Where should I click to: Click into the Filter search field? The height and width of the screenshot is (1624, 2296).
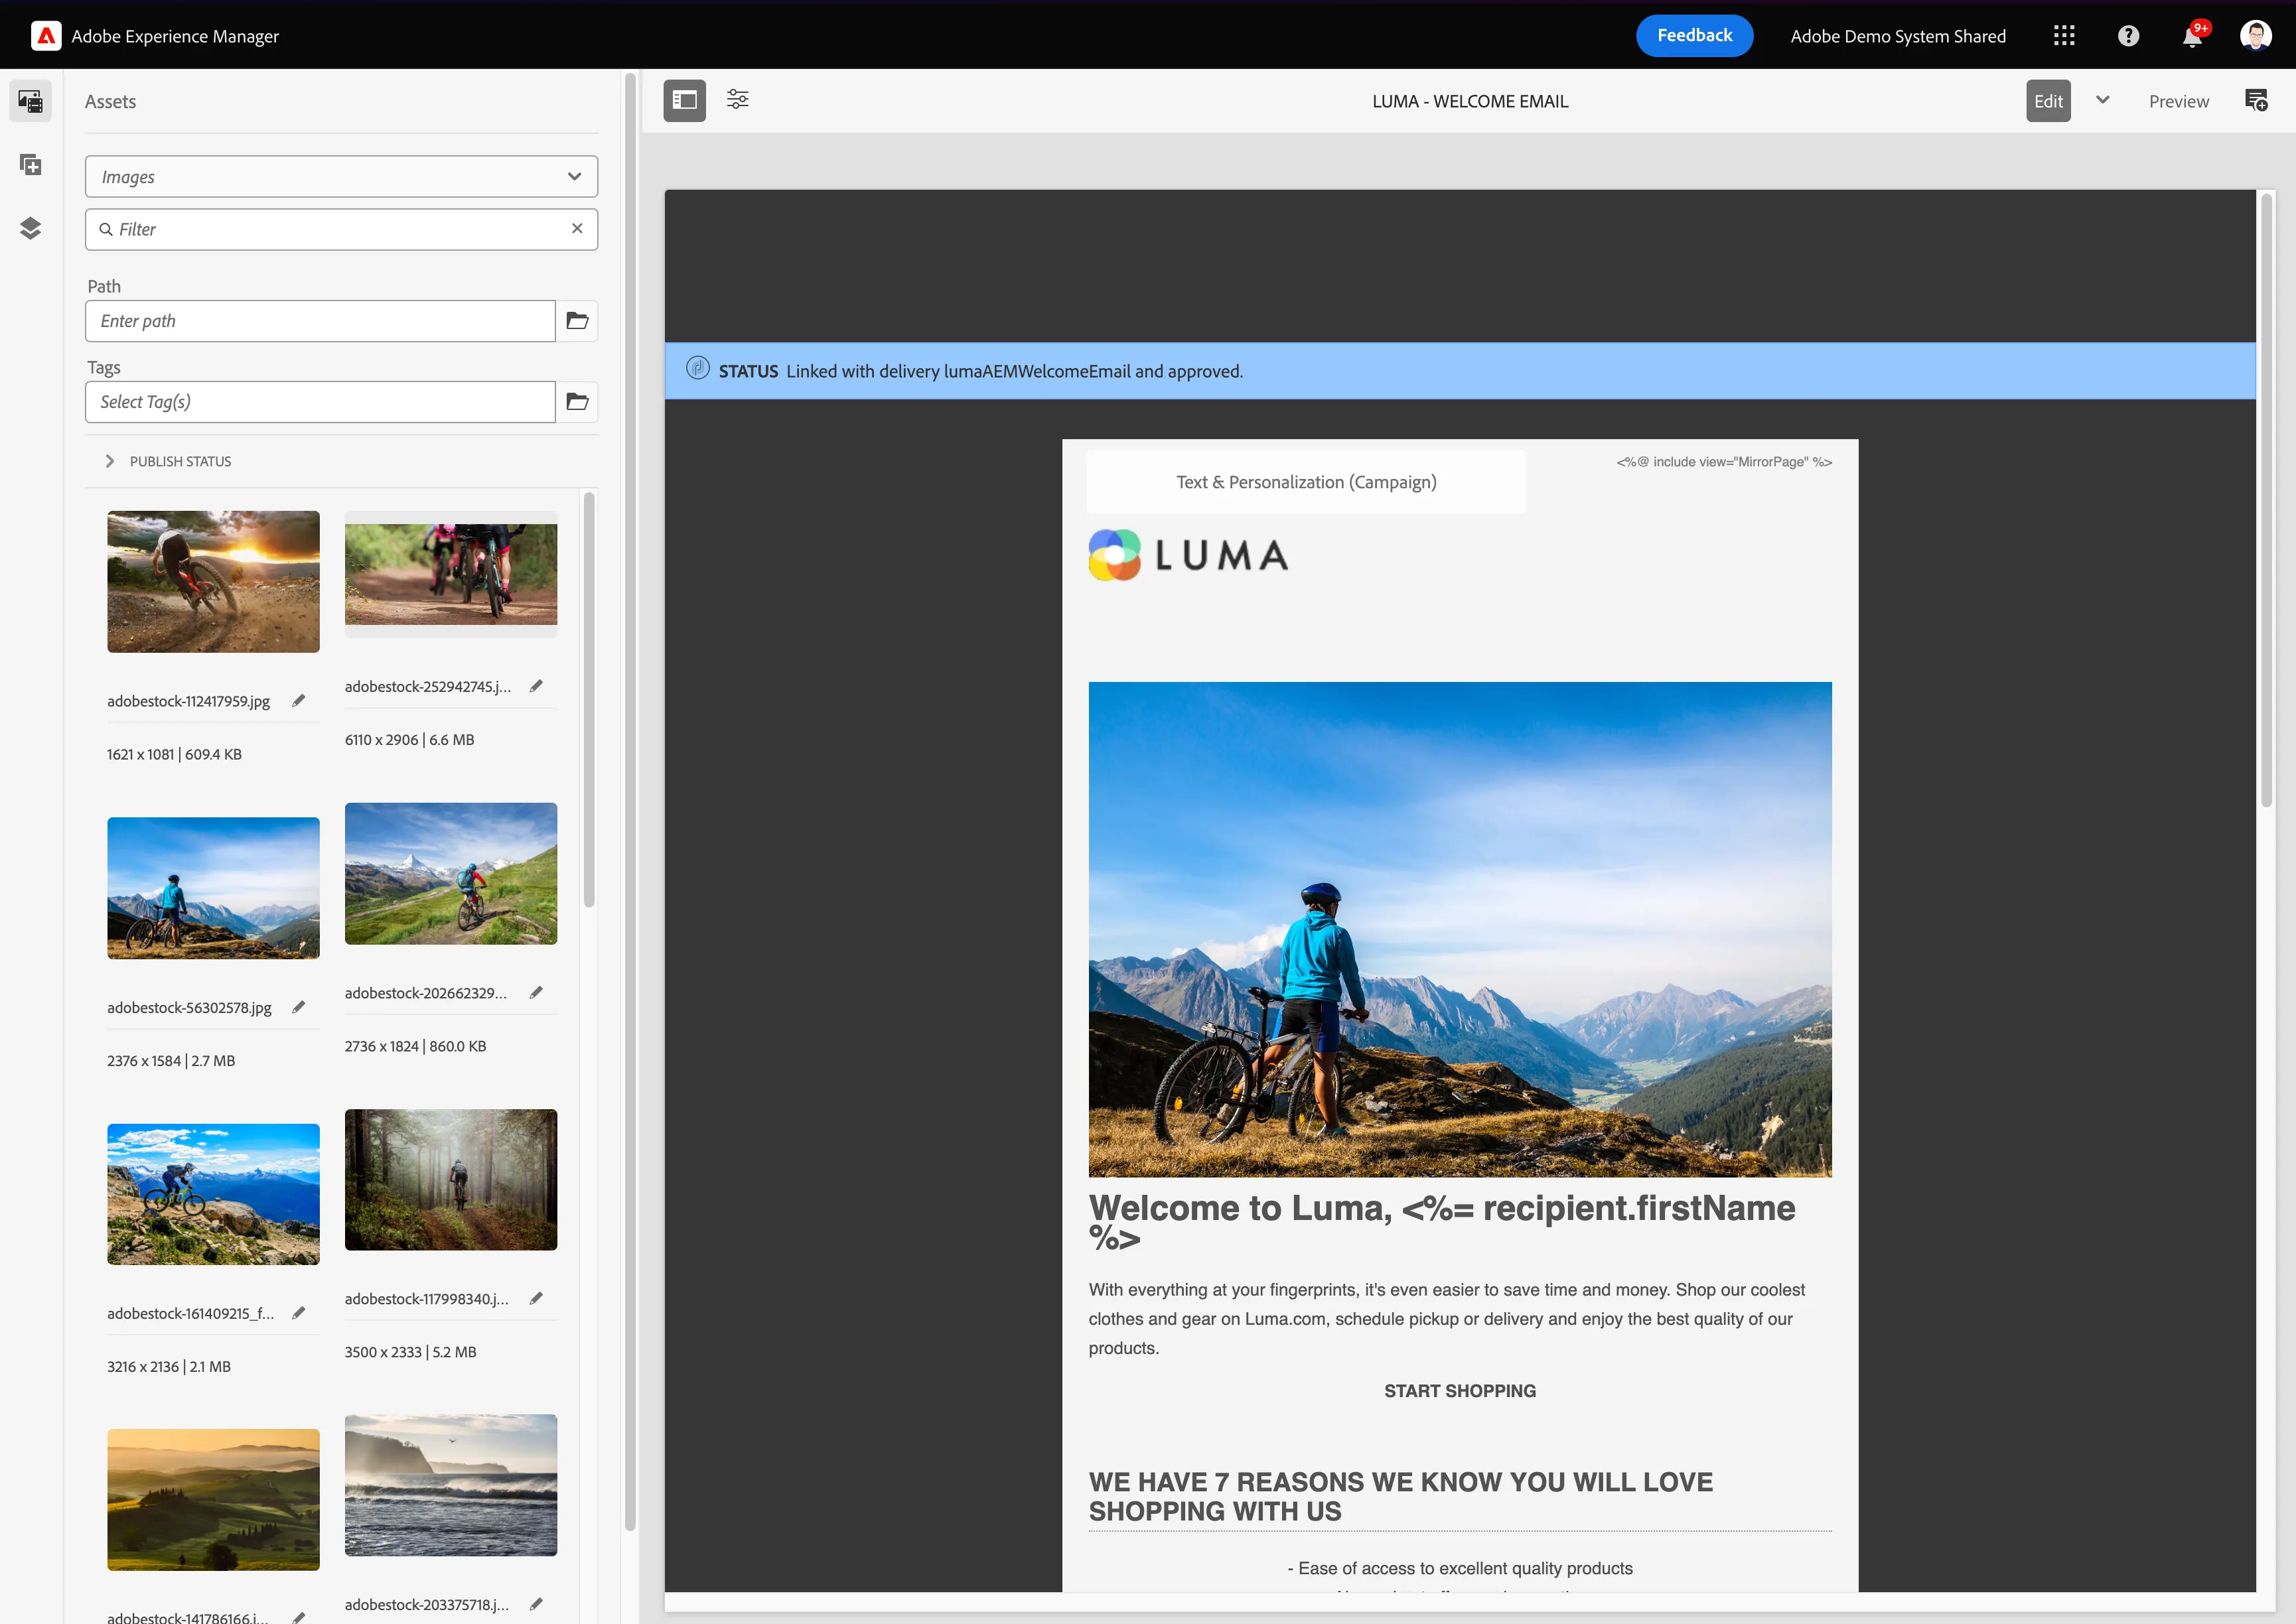pos(340,229)
